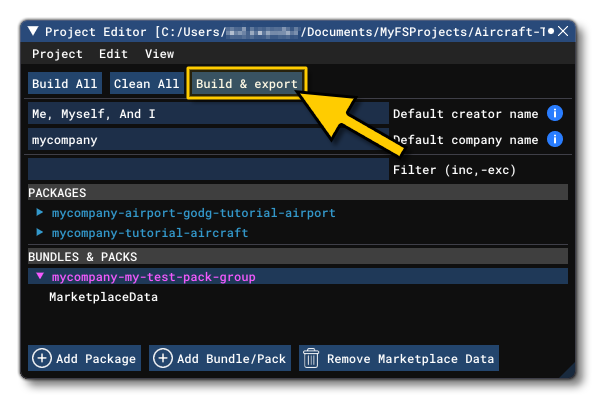Close the Project Editor window
This screenshot has width=596, height=399.
[x=563, y=31]
